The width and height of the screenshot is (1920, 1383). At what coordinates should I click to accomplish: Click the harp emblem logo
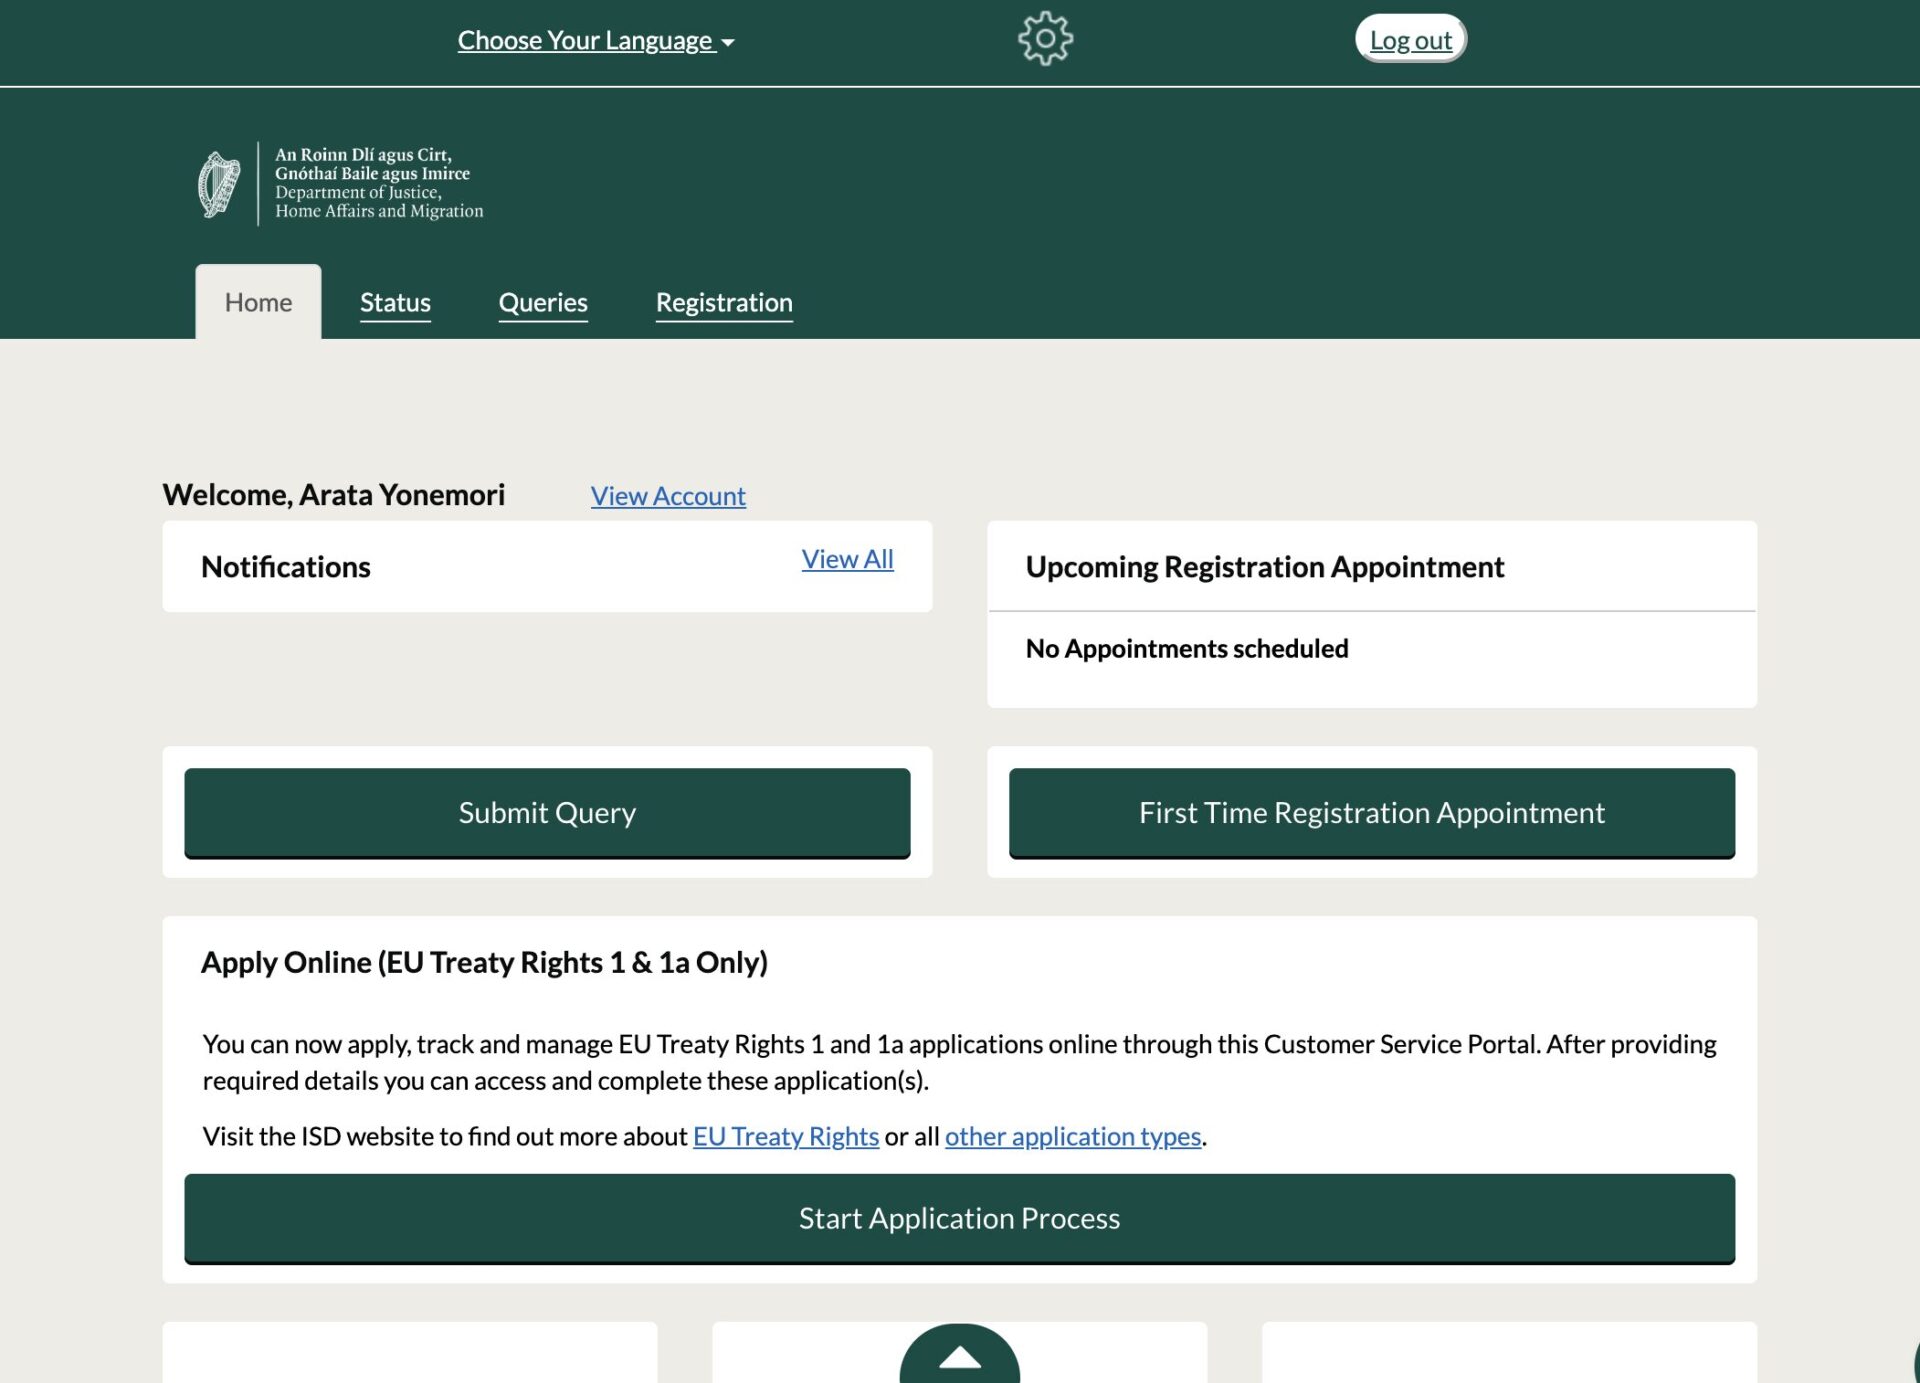pos(219,184)
